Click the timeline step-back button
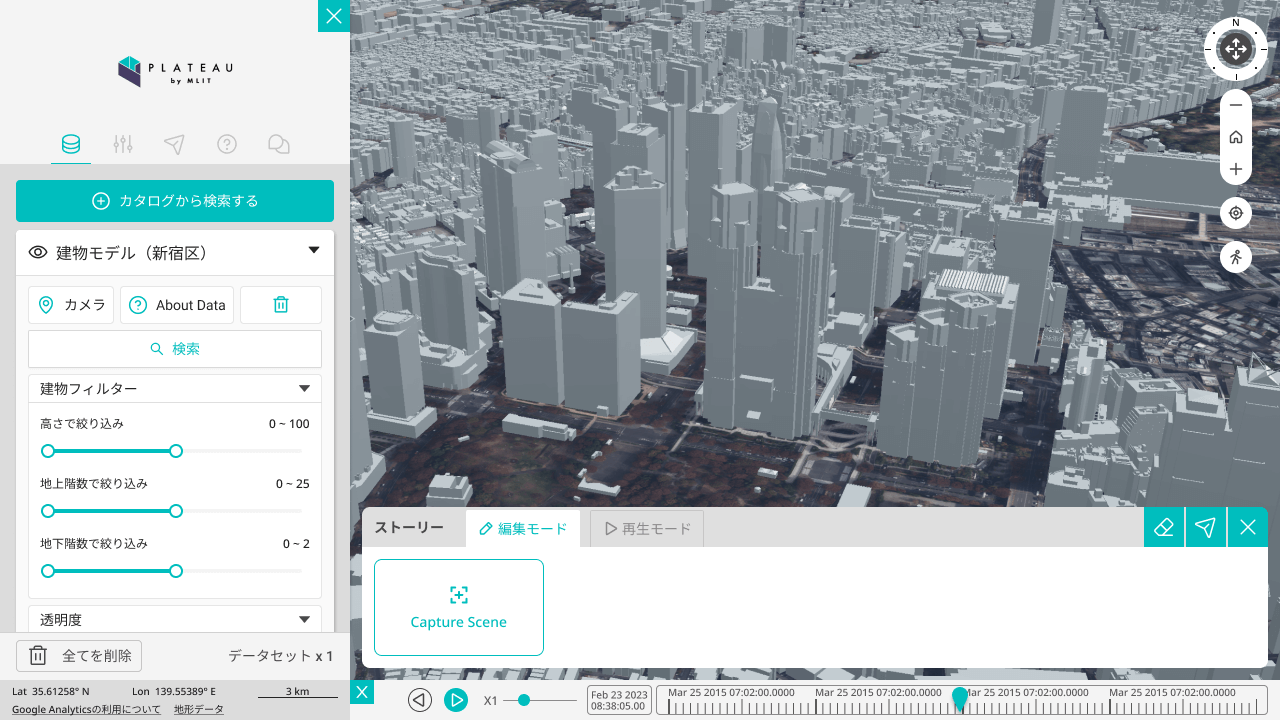The width and height of the screenshot is (1280, 720). 420,700
